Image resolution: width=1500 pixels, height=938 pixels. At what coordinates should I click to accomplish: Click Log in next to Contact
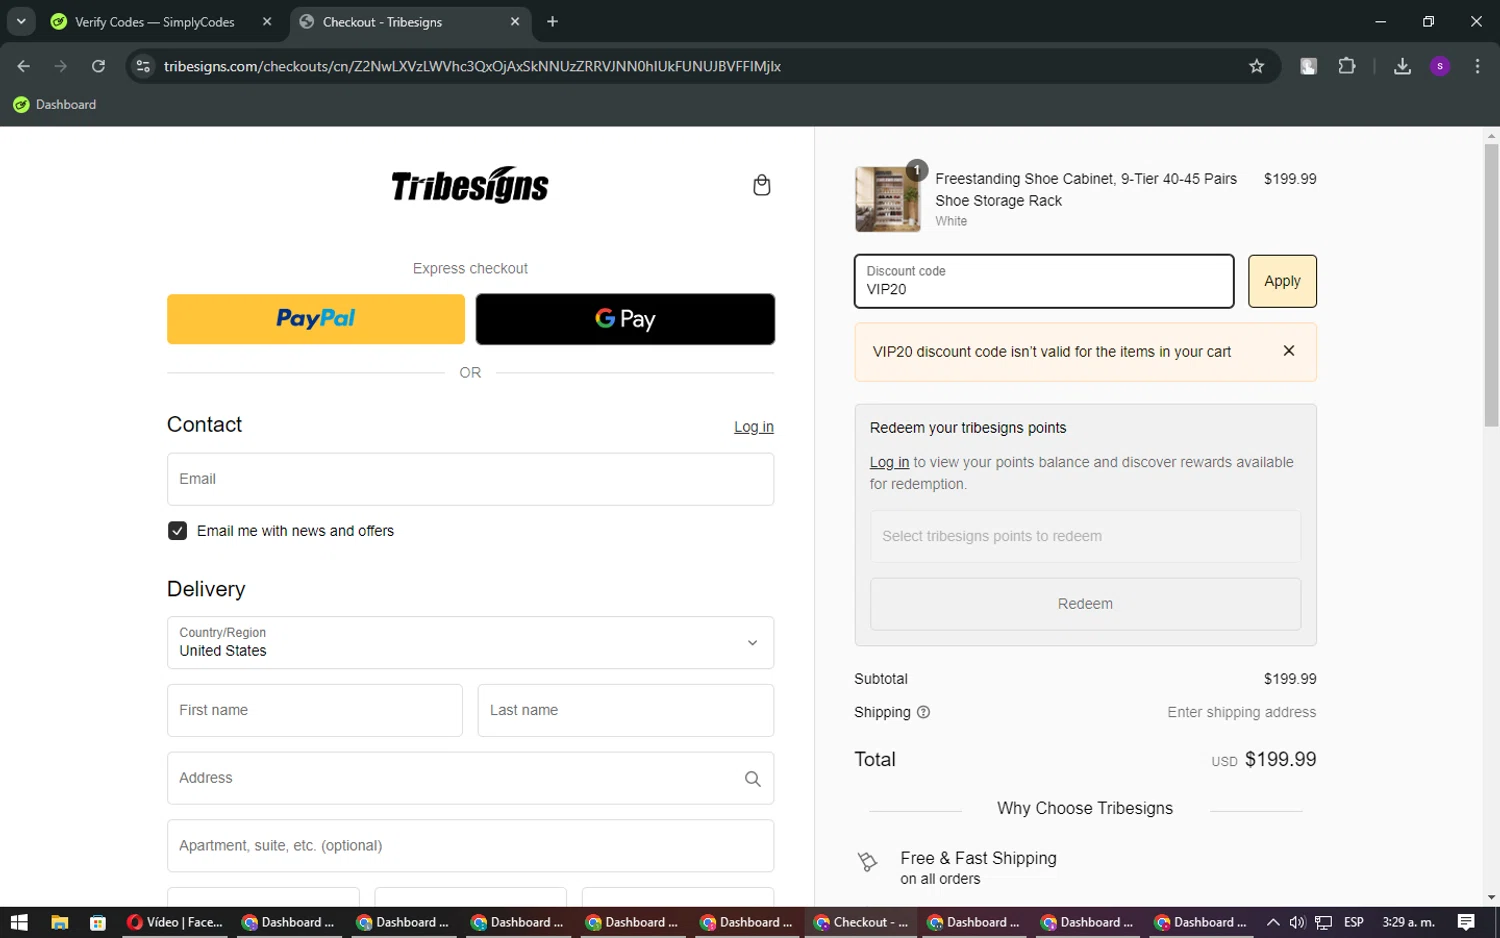coord(753,427)
